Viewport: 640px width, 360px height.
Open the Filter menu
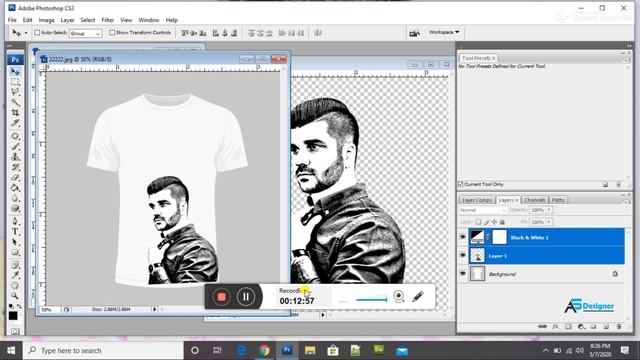pyautogui.click(x=107, y=20)
